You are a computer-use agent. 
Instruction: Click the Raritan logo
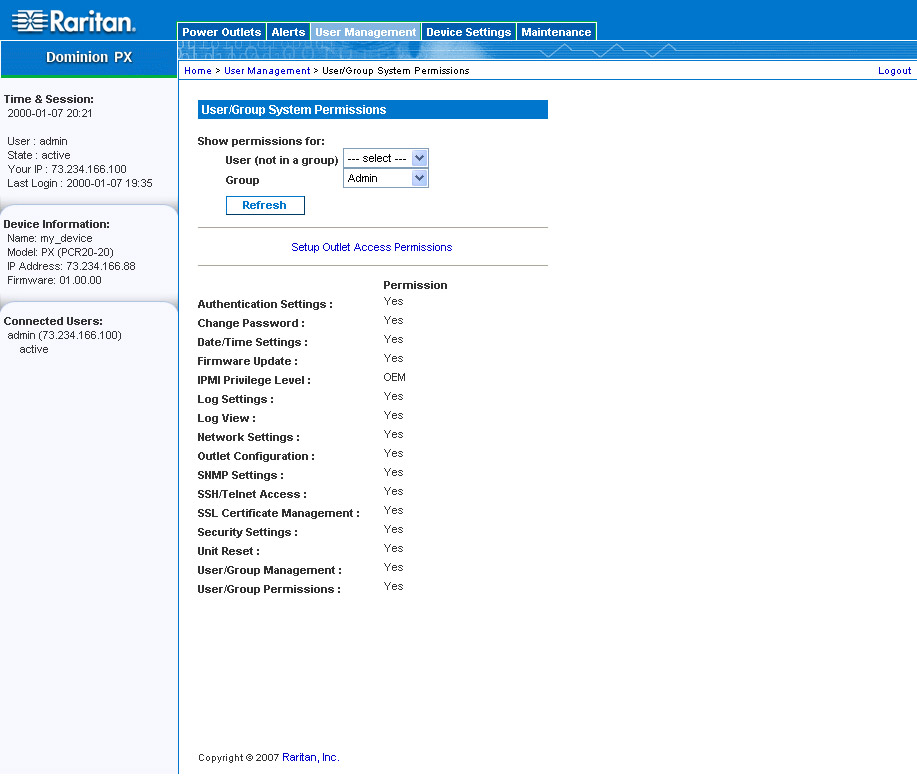pos(73,21)
